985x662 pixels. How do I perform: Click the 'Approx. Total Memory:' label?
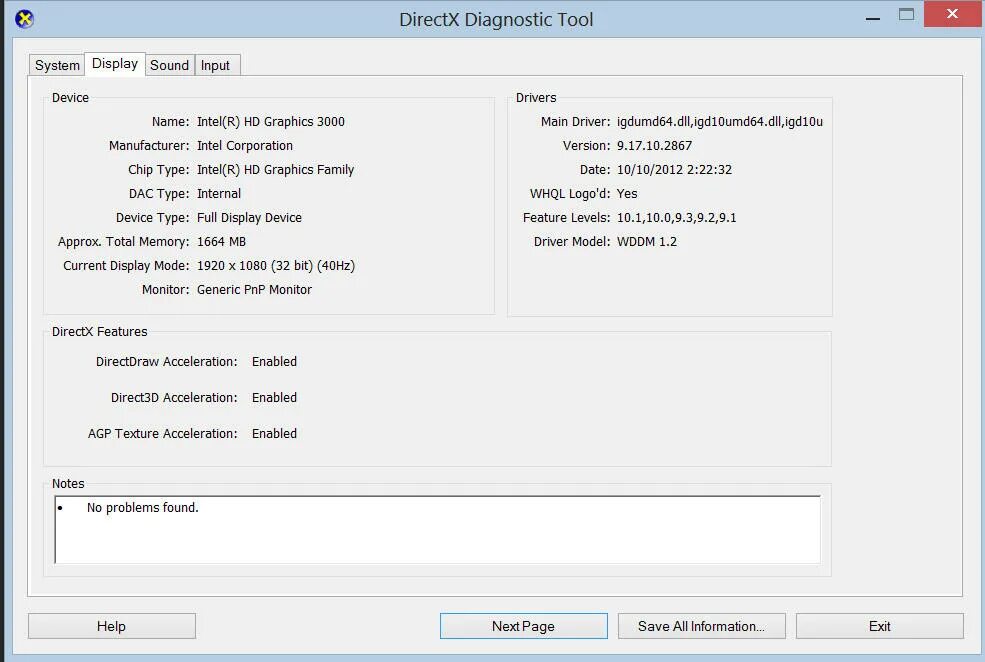(123, 242)
